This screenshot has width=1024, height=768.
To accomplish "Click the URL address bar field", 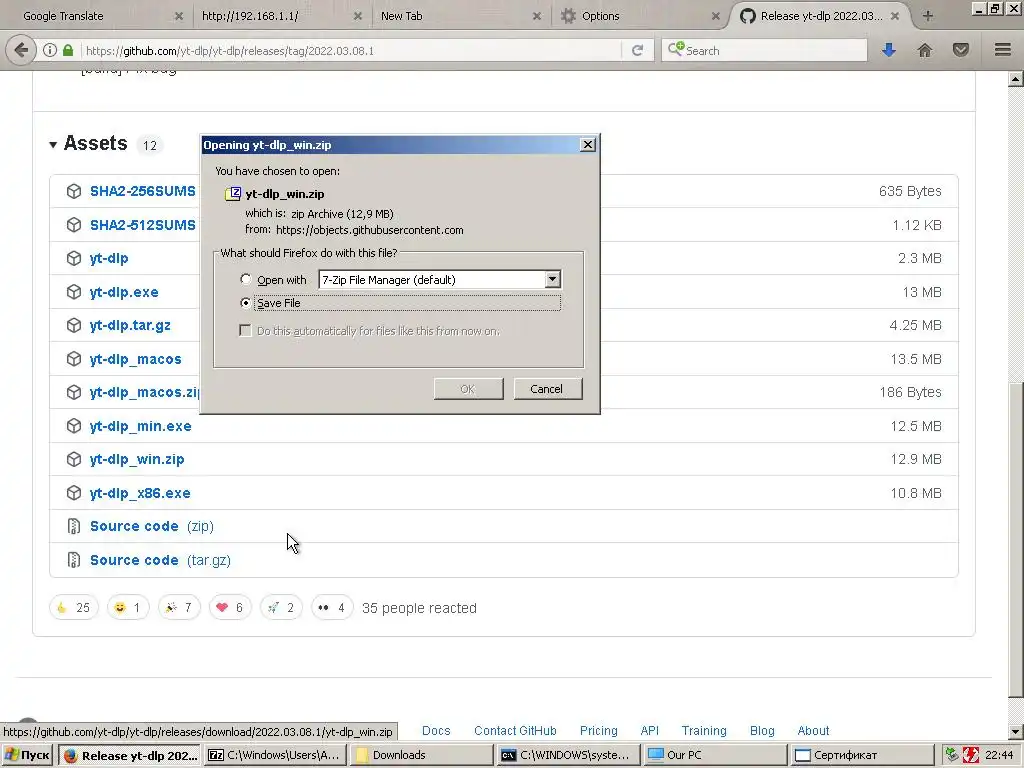I will pyautogui.click(x=353, y=50).
